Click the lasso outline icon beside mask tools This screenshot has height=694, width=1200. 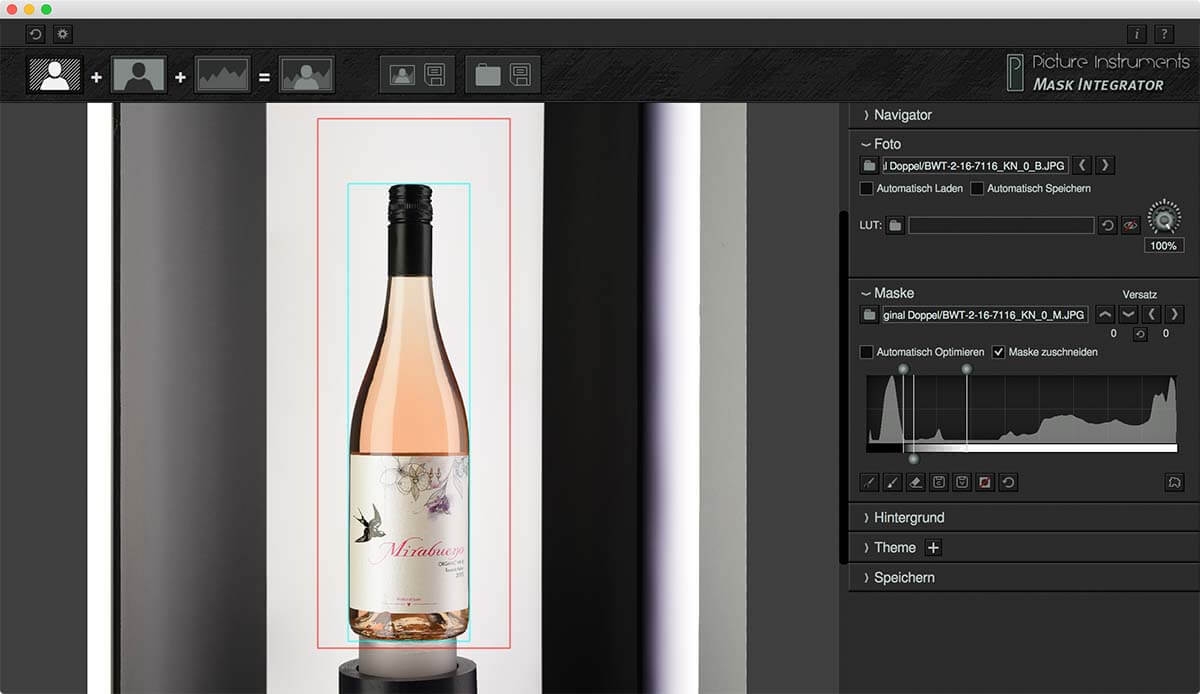coord(1175,482)
